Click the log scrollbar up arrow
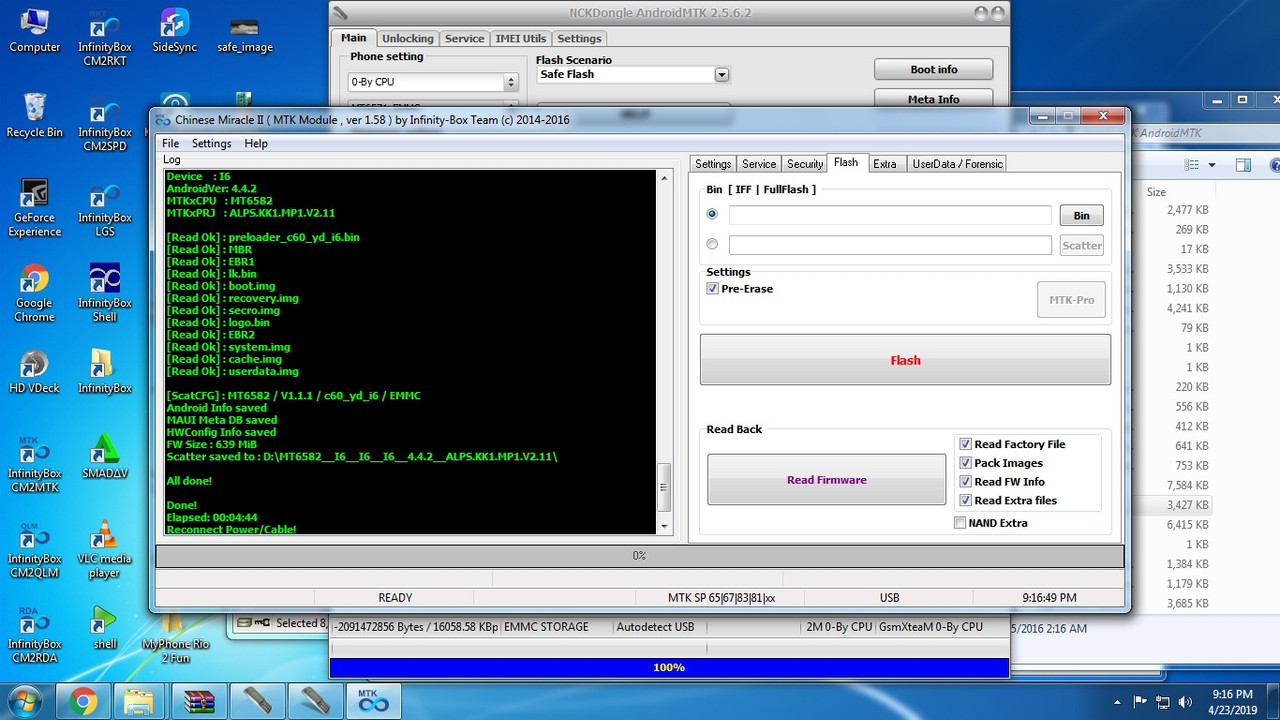 click(x=664, y=178)
